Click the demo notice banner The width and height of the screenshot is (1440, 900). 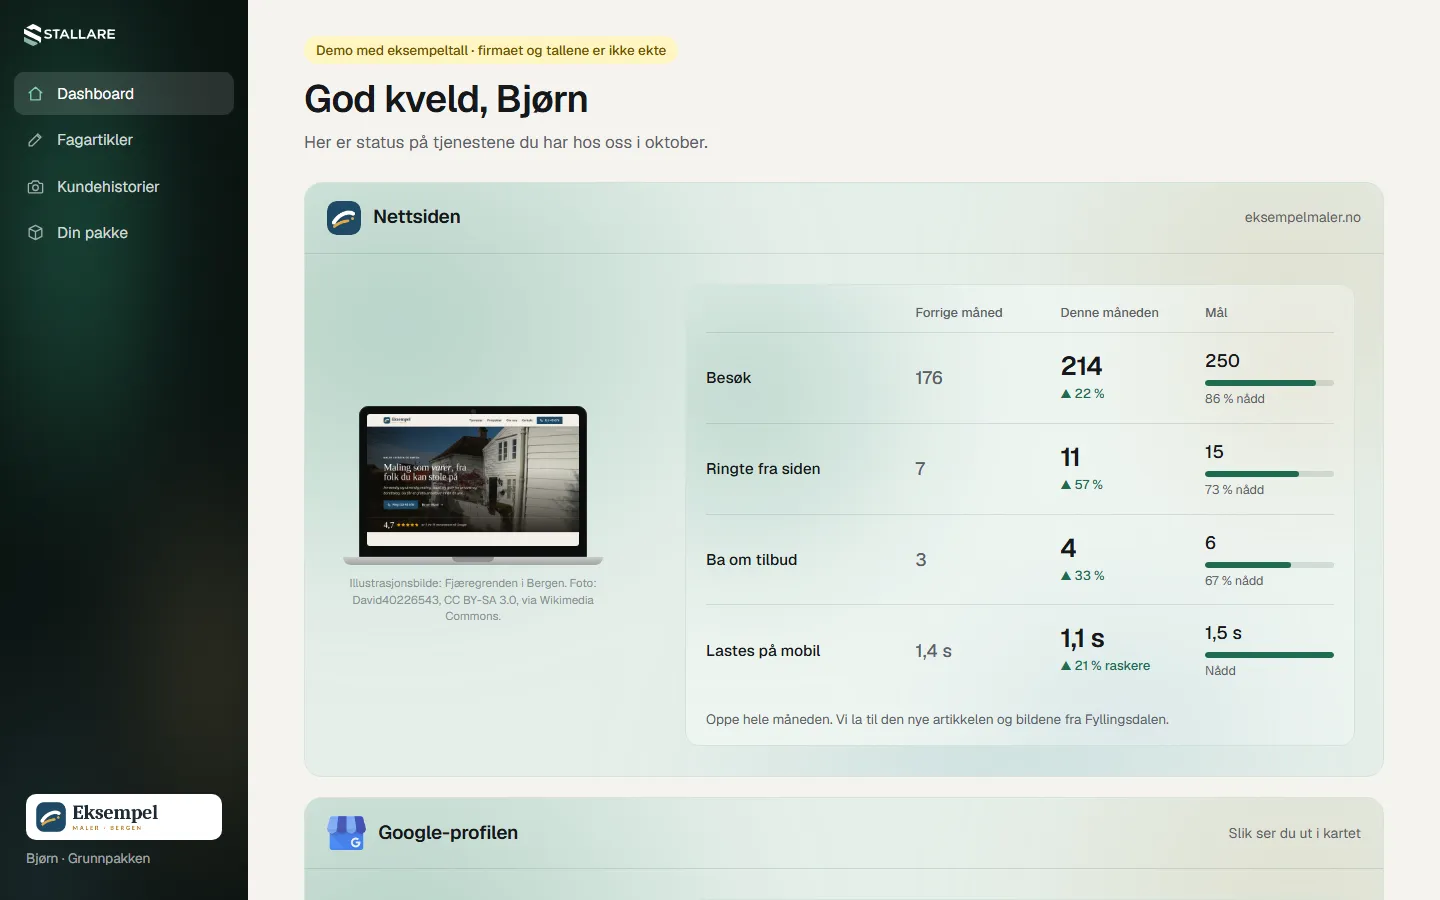point(491,50)
